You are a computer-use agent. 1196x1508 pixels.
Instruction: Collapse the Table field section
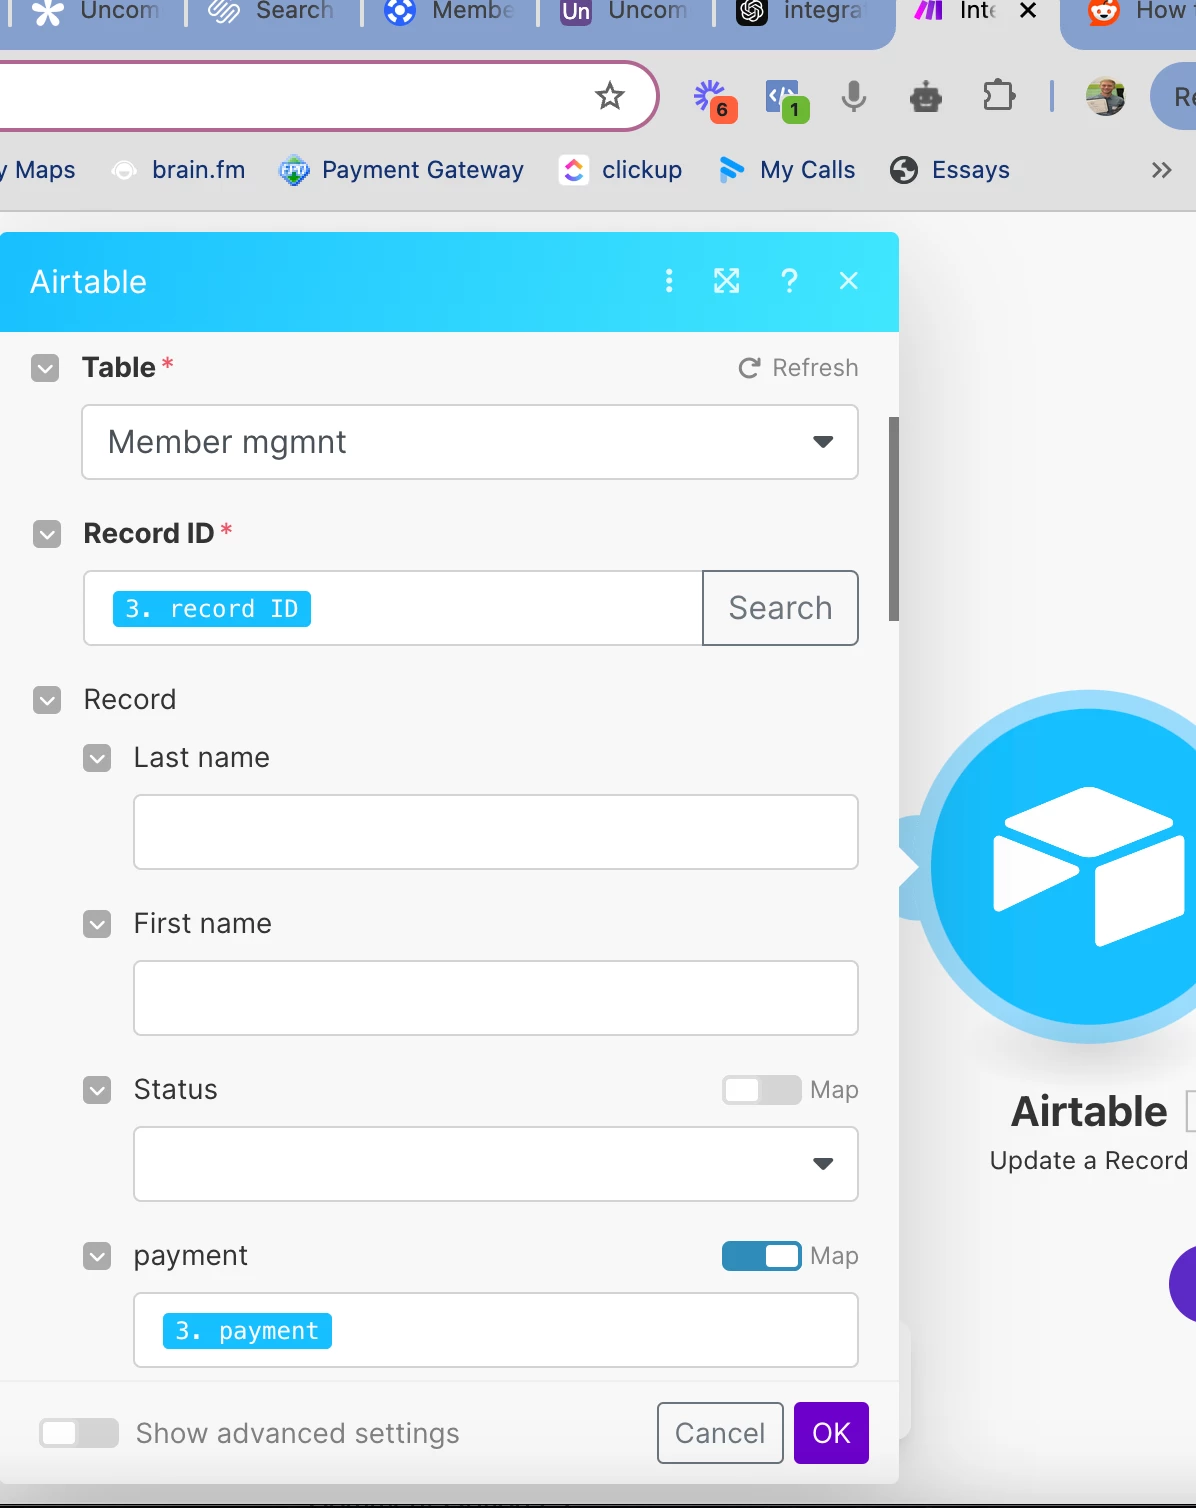click(x=45, y=368)
